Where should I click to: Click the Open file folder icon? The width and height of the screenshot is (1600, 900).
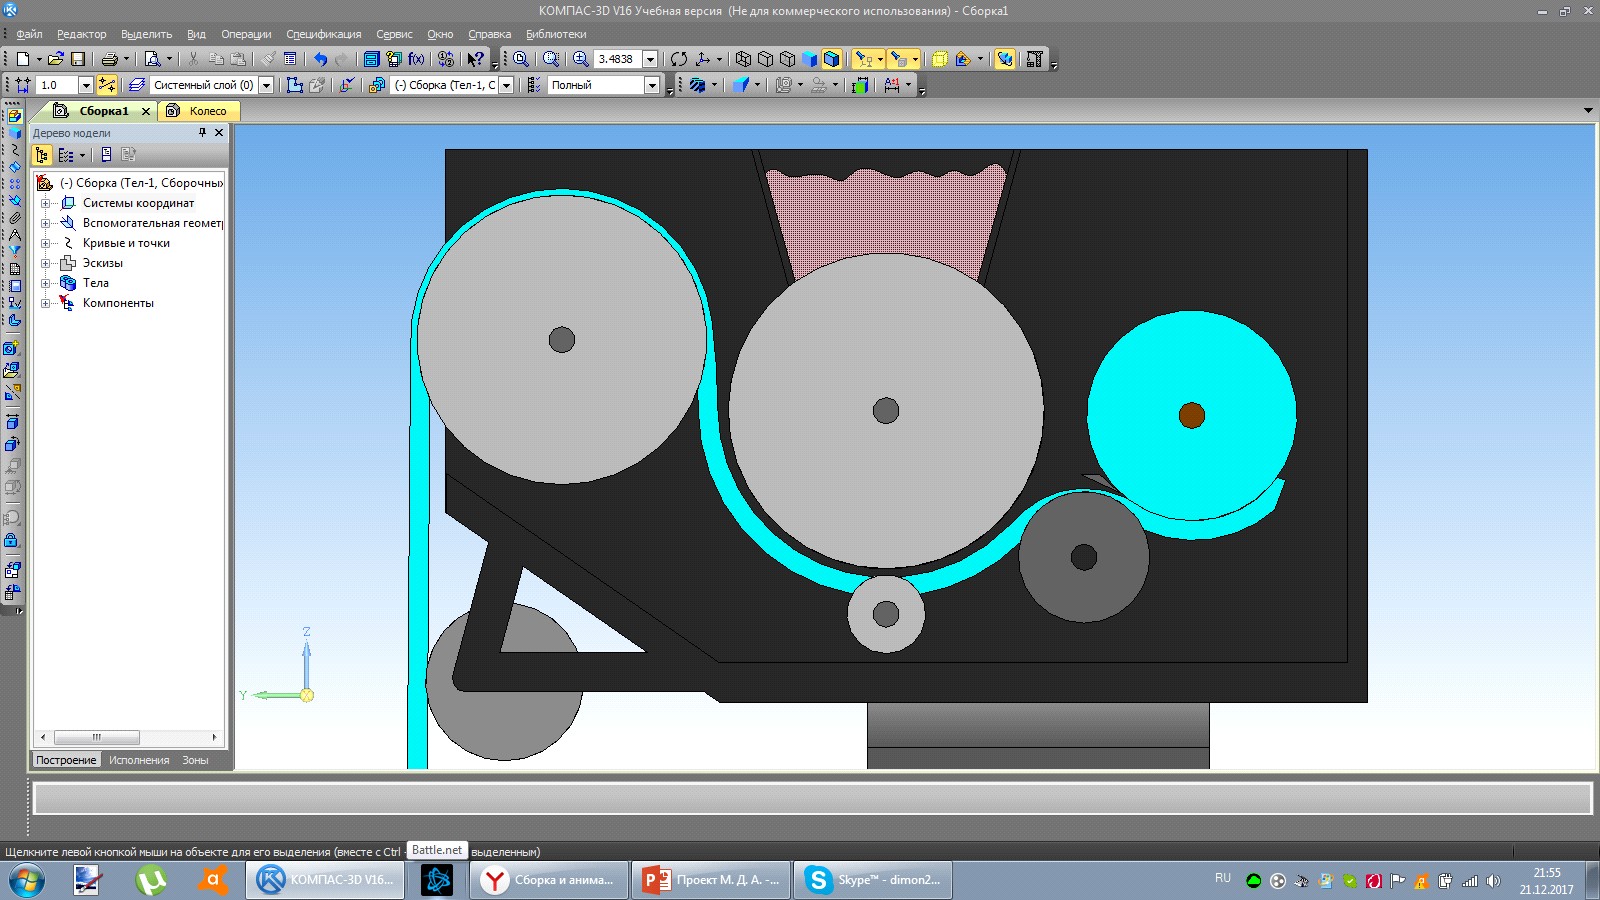tap(55, 59)
